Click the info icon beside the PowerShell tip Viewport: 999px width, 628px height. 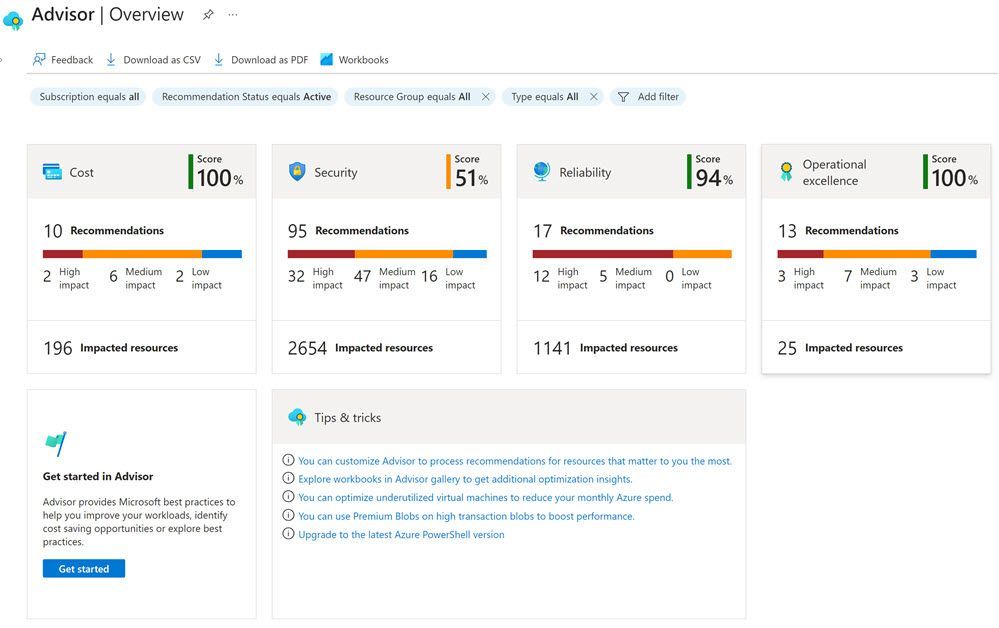click(288, 533)
